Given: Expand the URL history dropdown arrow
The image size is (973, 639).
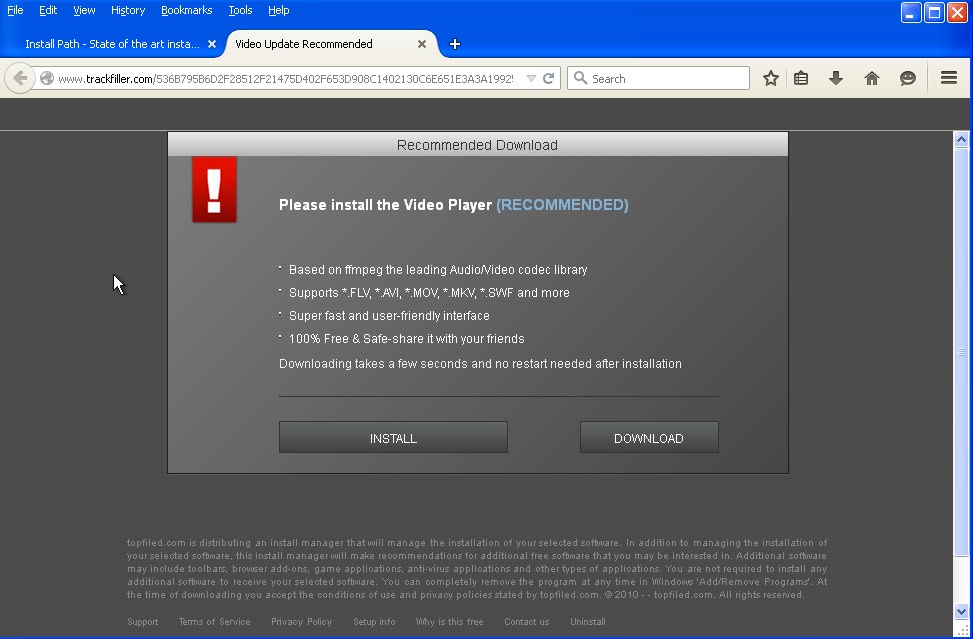Looking at the screenshot, I should pos(531,78).
